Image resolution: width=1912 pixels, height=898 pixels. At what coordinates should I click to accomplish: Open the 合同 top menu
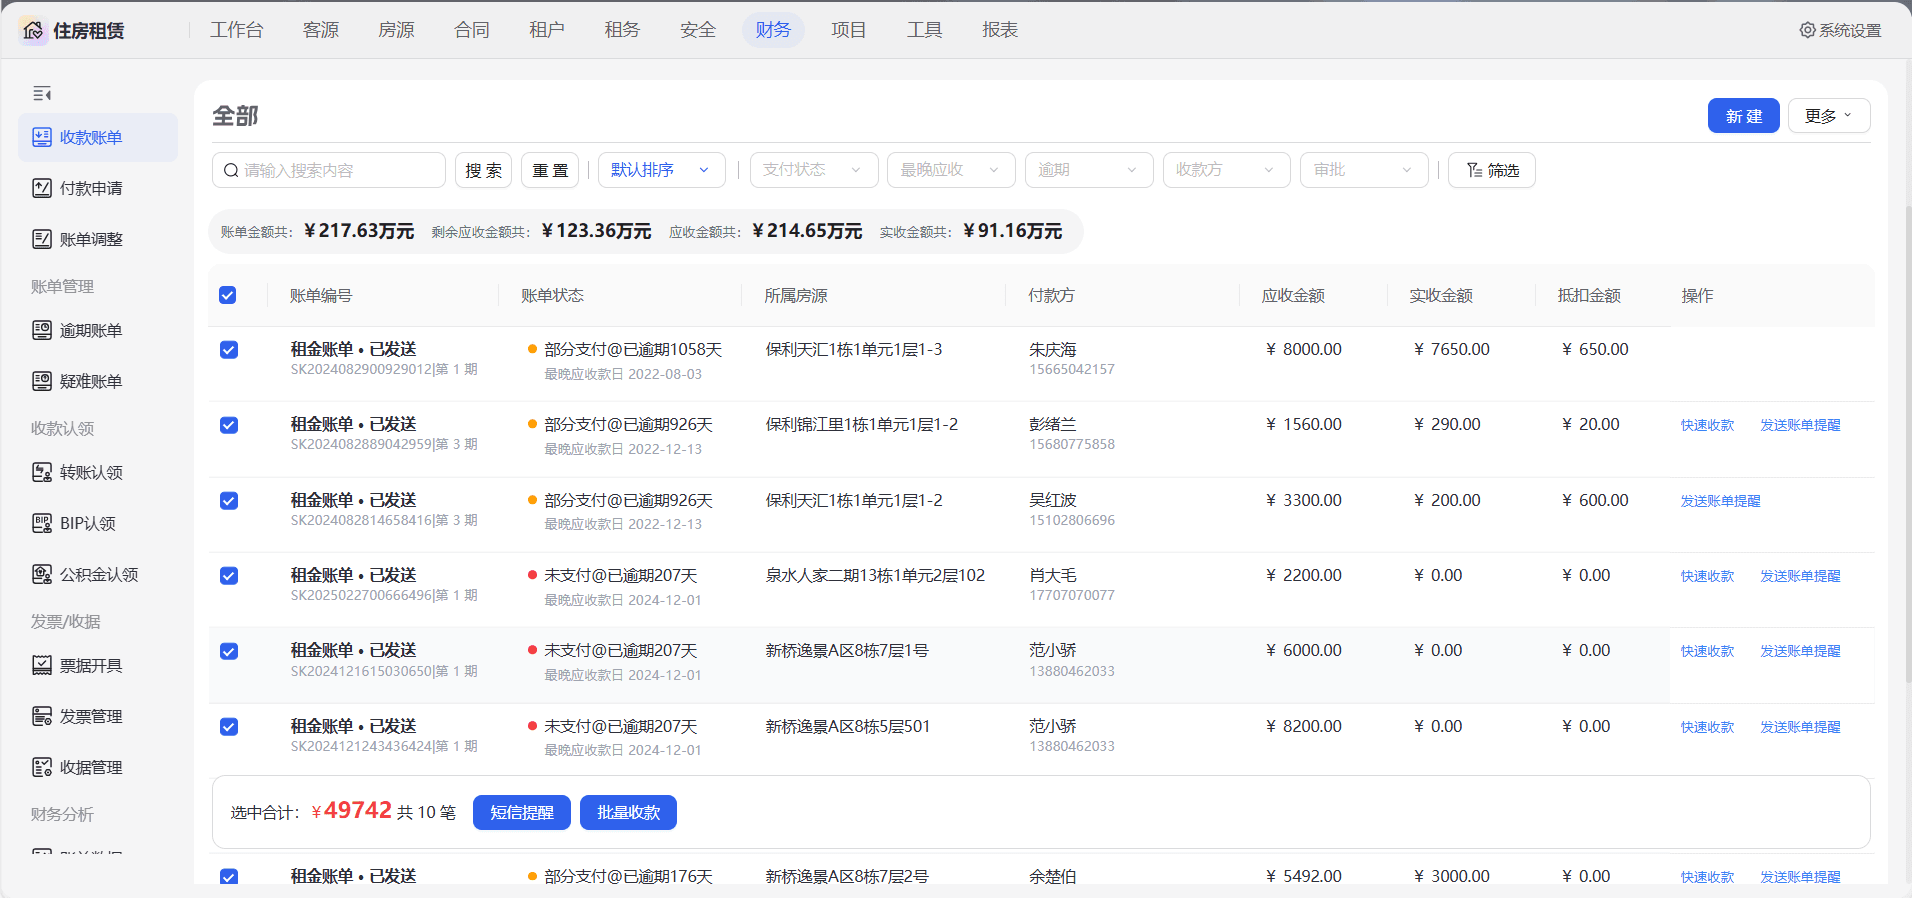pos(472,30)
